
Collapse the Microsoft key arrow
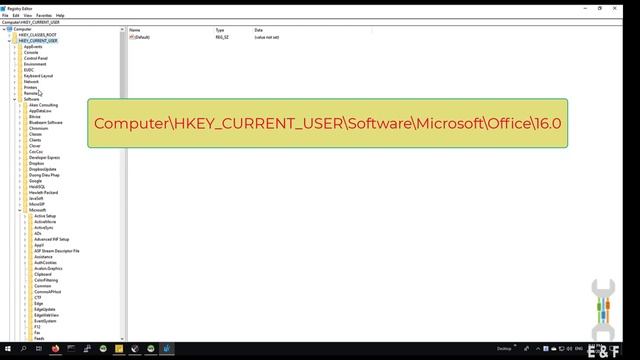click(20, 210)
